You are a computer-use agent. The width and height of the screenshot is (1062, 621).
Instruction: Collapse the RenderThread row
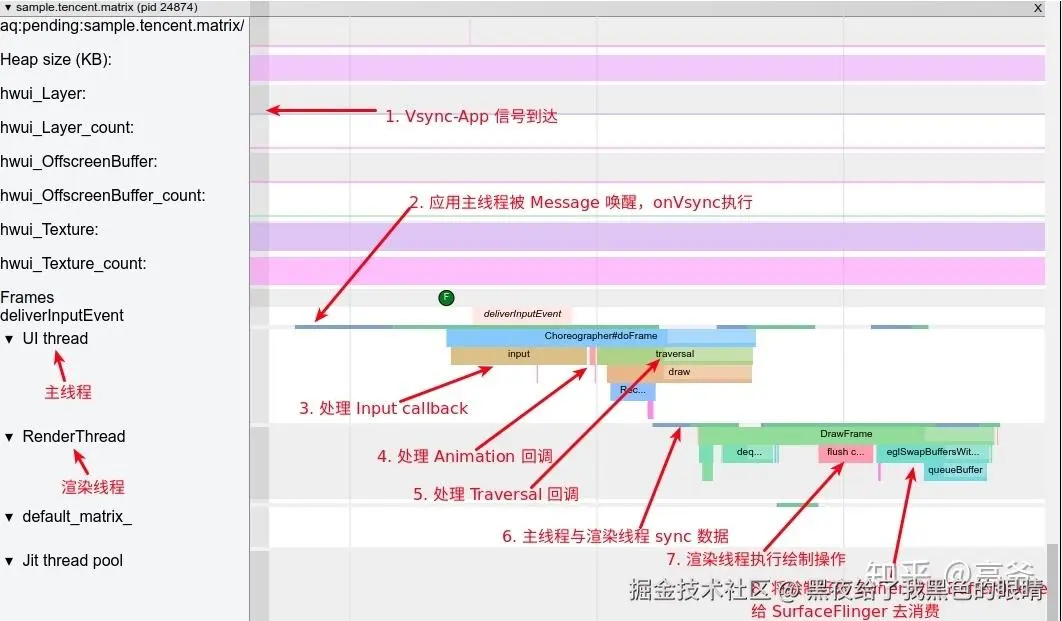coord(9,437)
